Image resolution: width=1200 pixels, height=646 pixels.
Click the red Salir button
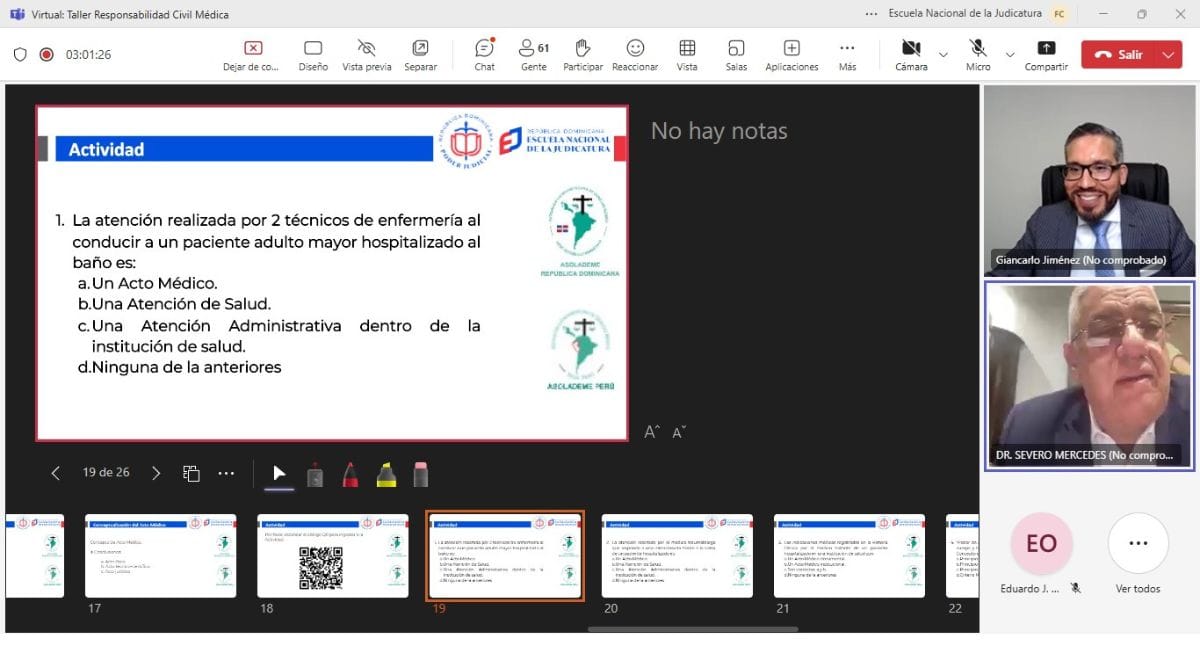[x=1119, y=54]
